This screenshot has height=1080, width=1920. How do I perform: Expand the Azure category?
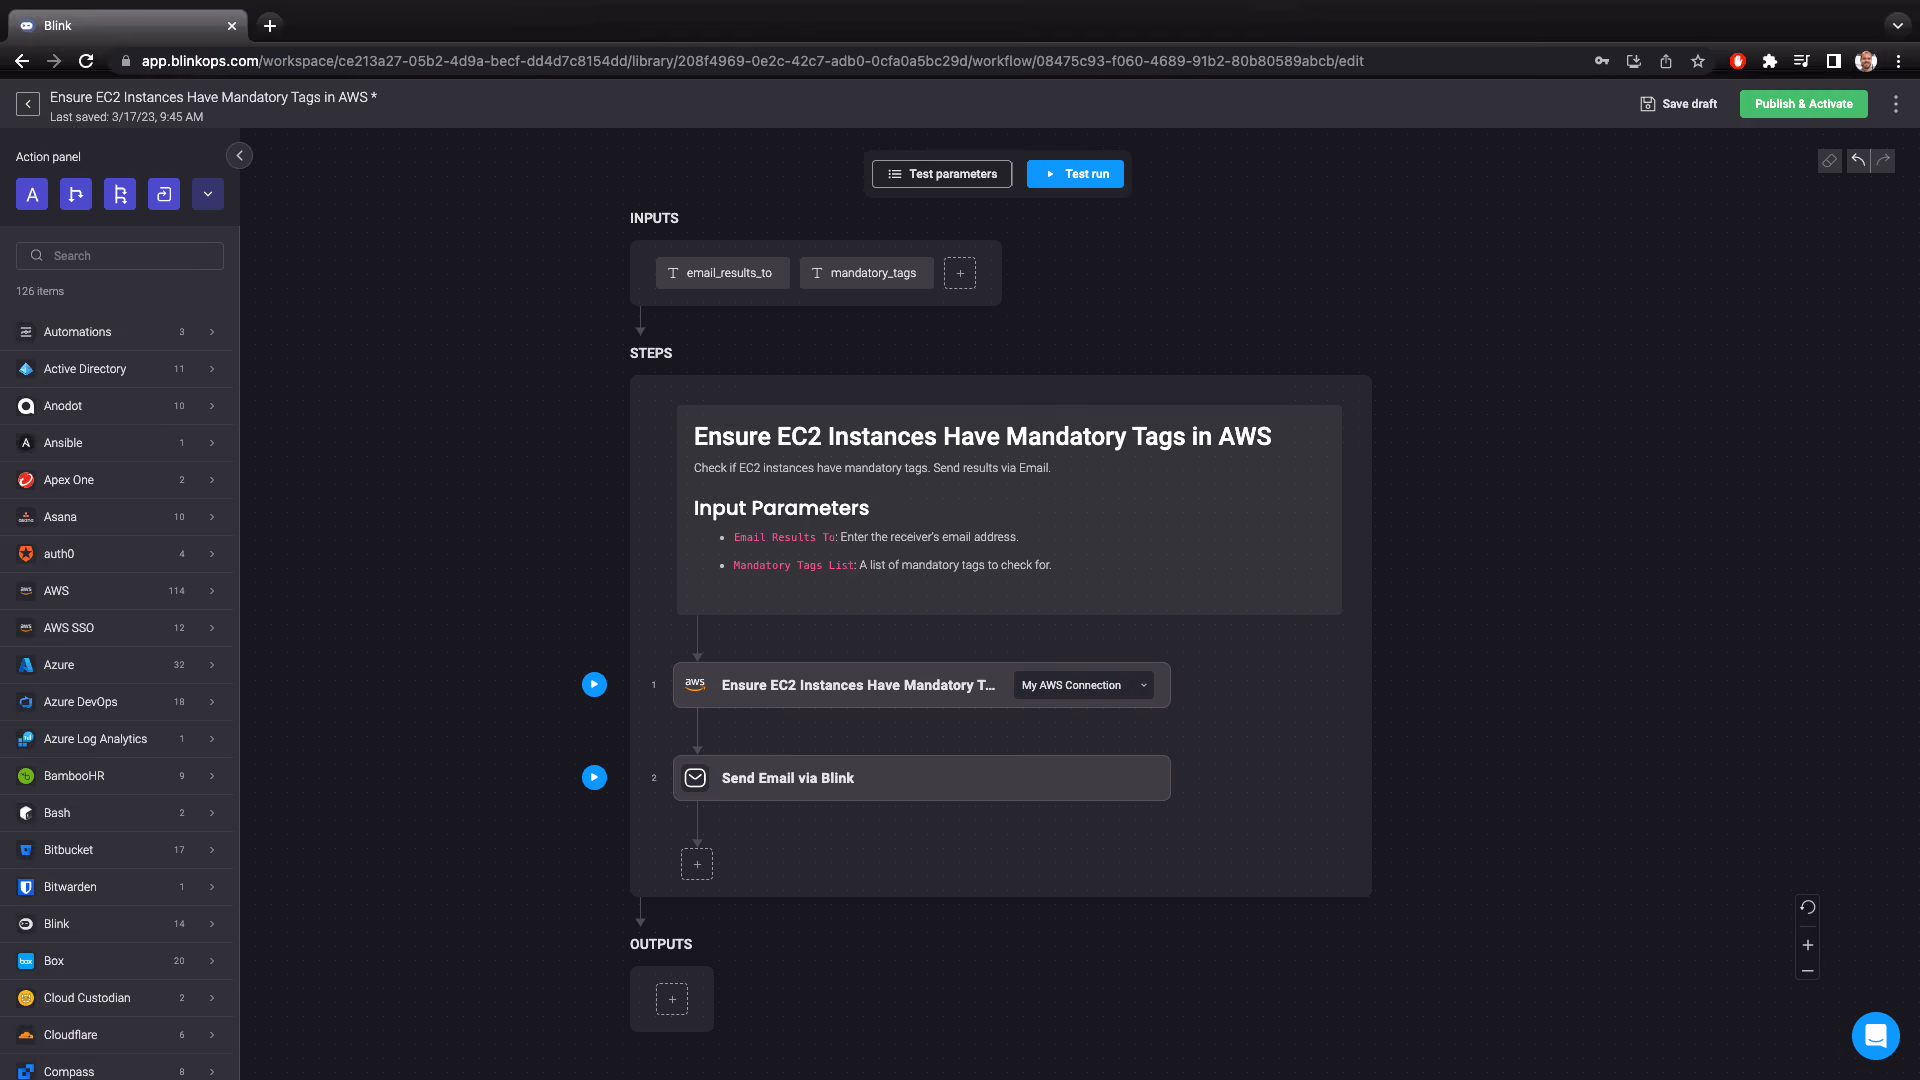click(x=116, y=665)
